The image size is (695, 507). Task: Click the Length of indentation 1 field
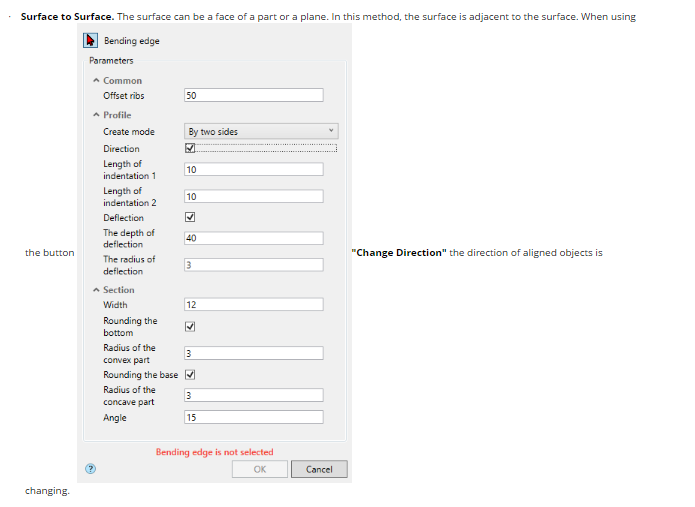pyautogui.click(x=253, y=170)
